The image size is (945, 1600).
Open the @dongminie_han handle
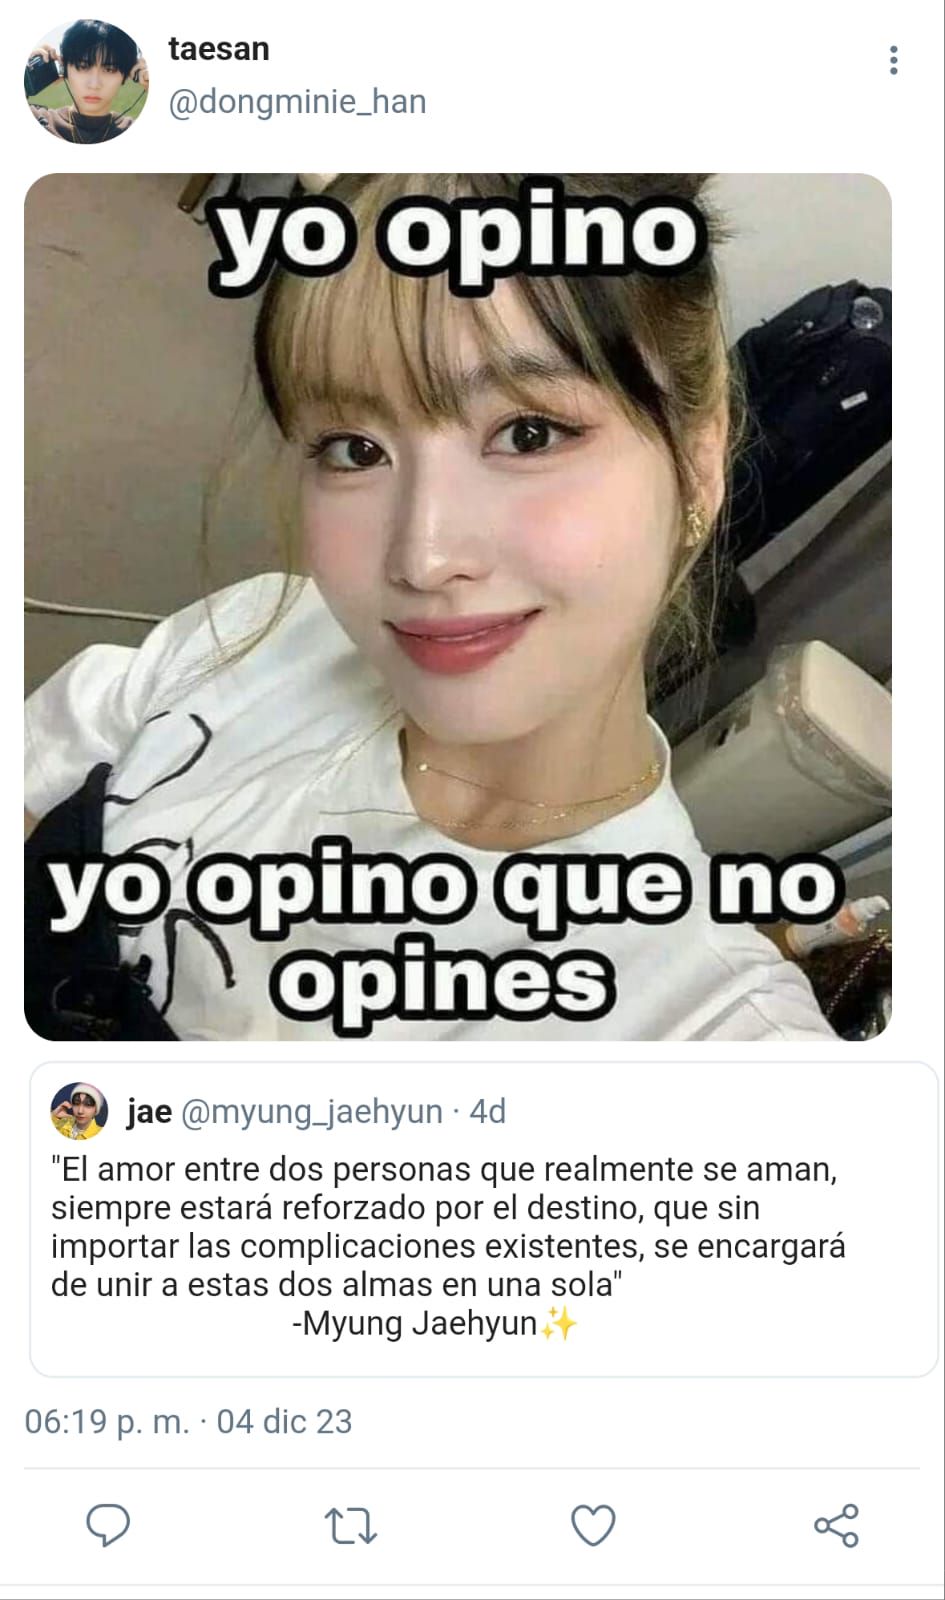(298, 102)
